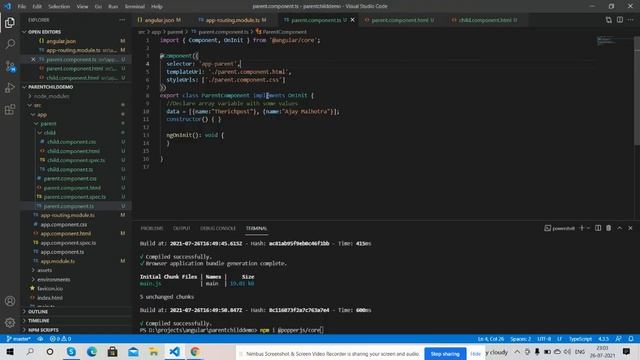
Task: Change the UTF-8 file encoding
Action: click(544, 339)
